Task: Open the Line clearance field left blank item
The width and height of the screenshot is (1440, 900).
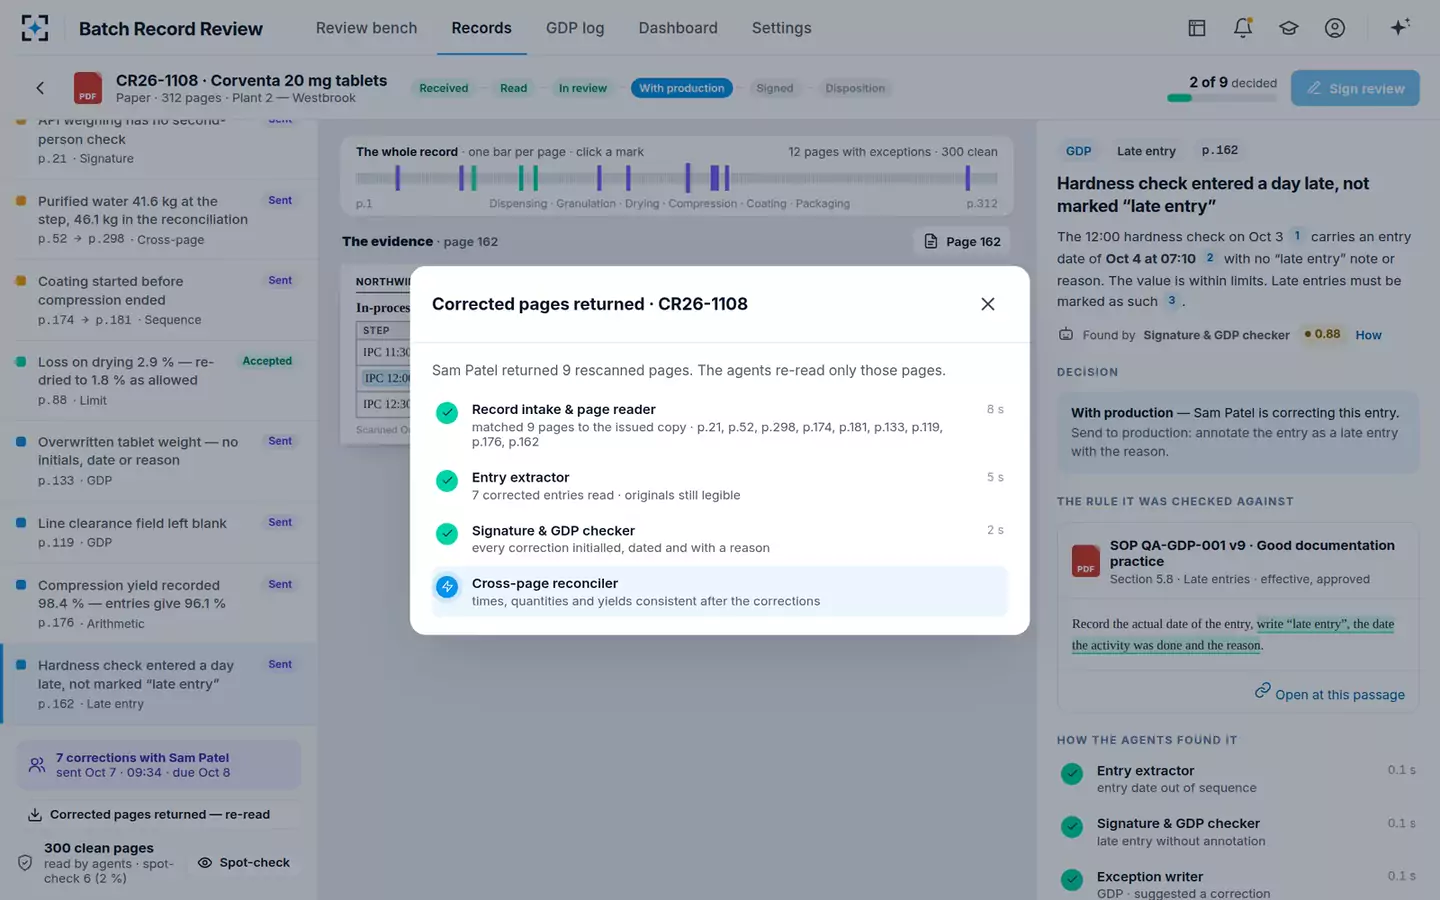Action: [160, 532]
